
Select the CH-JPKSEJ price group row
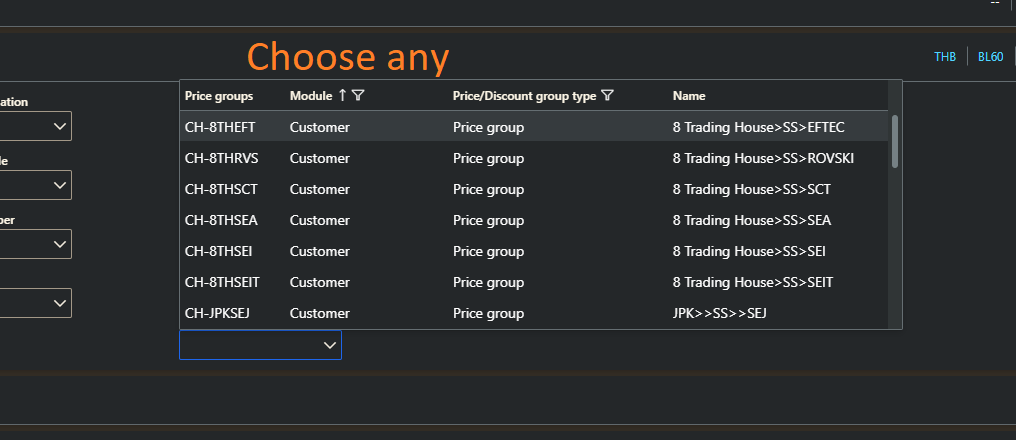point(534,313)
